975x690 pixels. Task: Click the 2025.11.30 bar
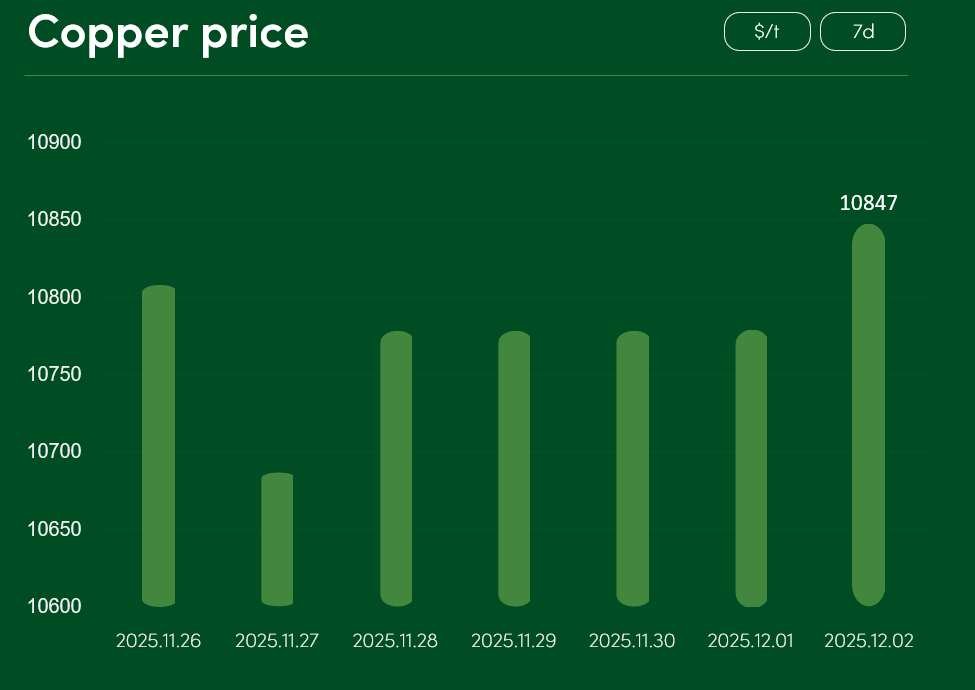pos(633,468)
